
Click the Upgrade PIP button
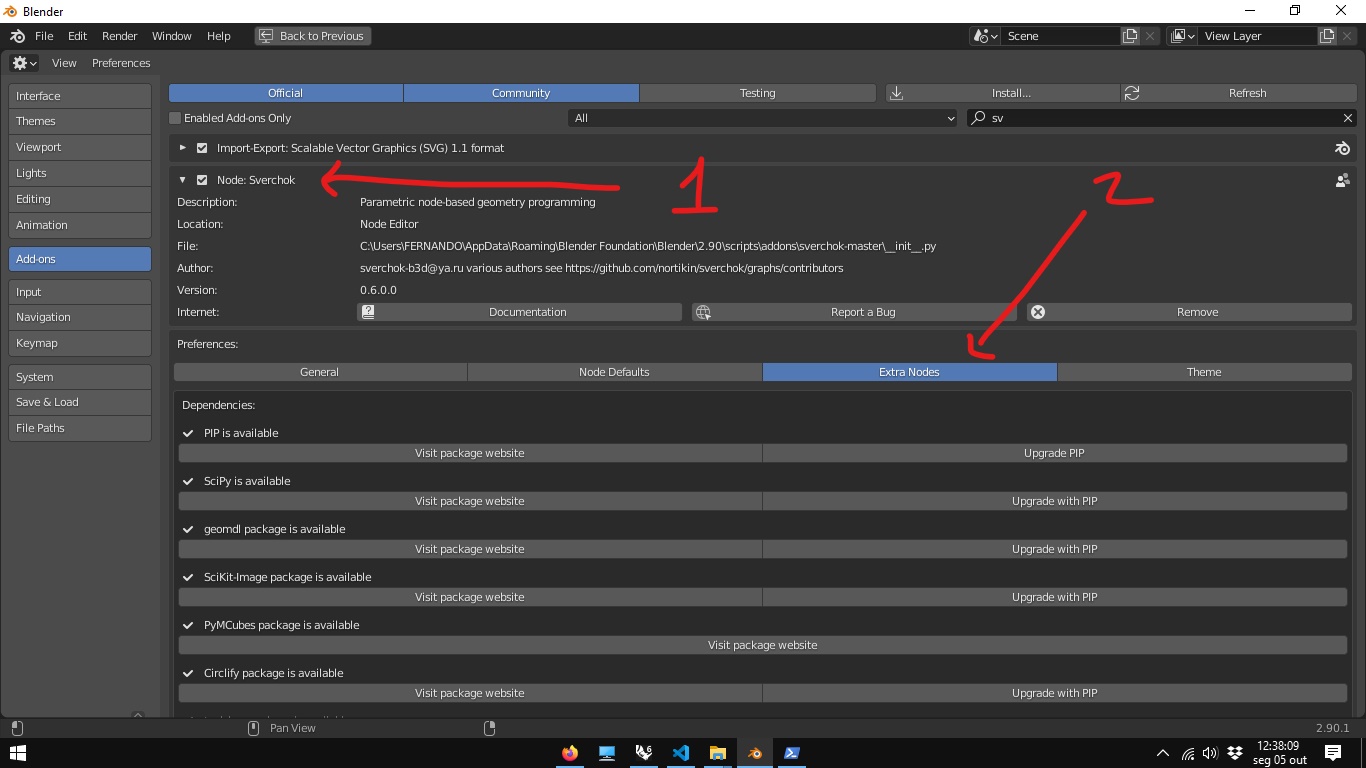[1054, 453]
